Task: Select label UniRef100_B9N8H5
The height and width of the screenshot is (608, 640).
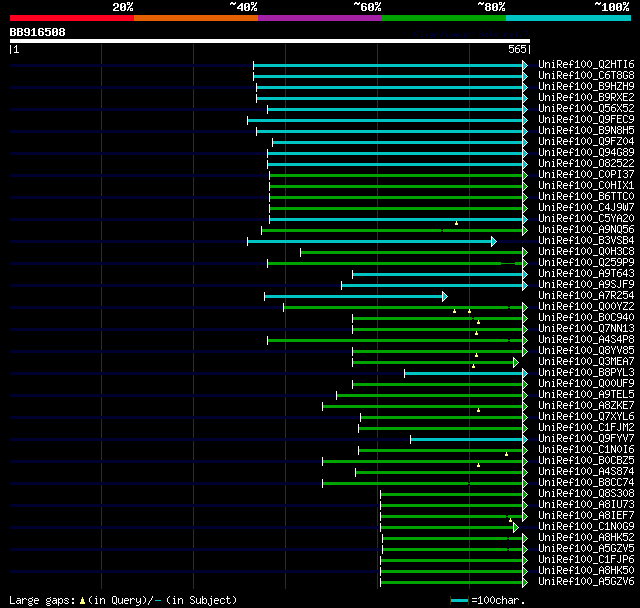Action: point(586,131)
